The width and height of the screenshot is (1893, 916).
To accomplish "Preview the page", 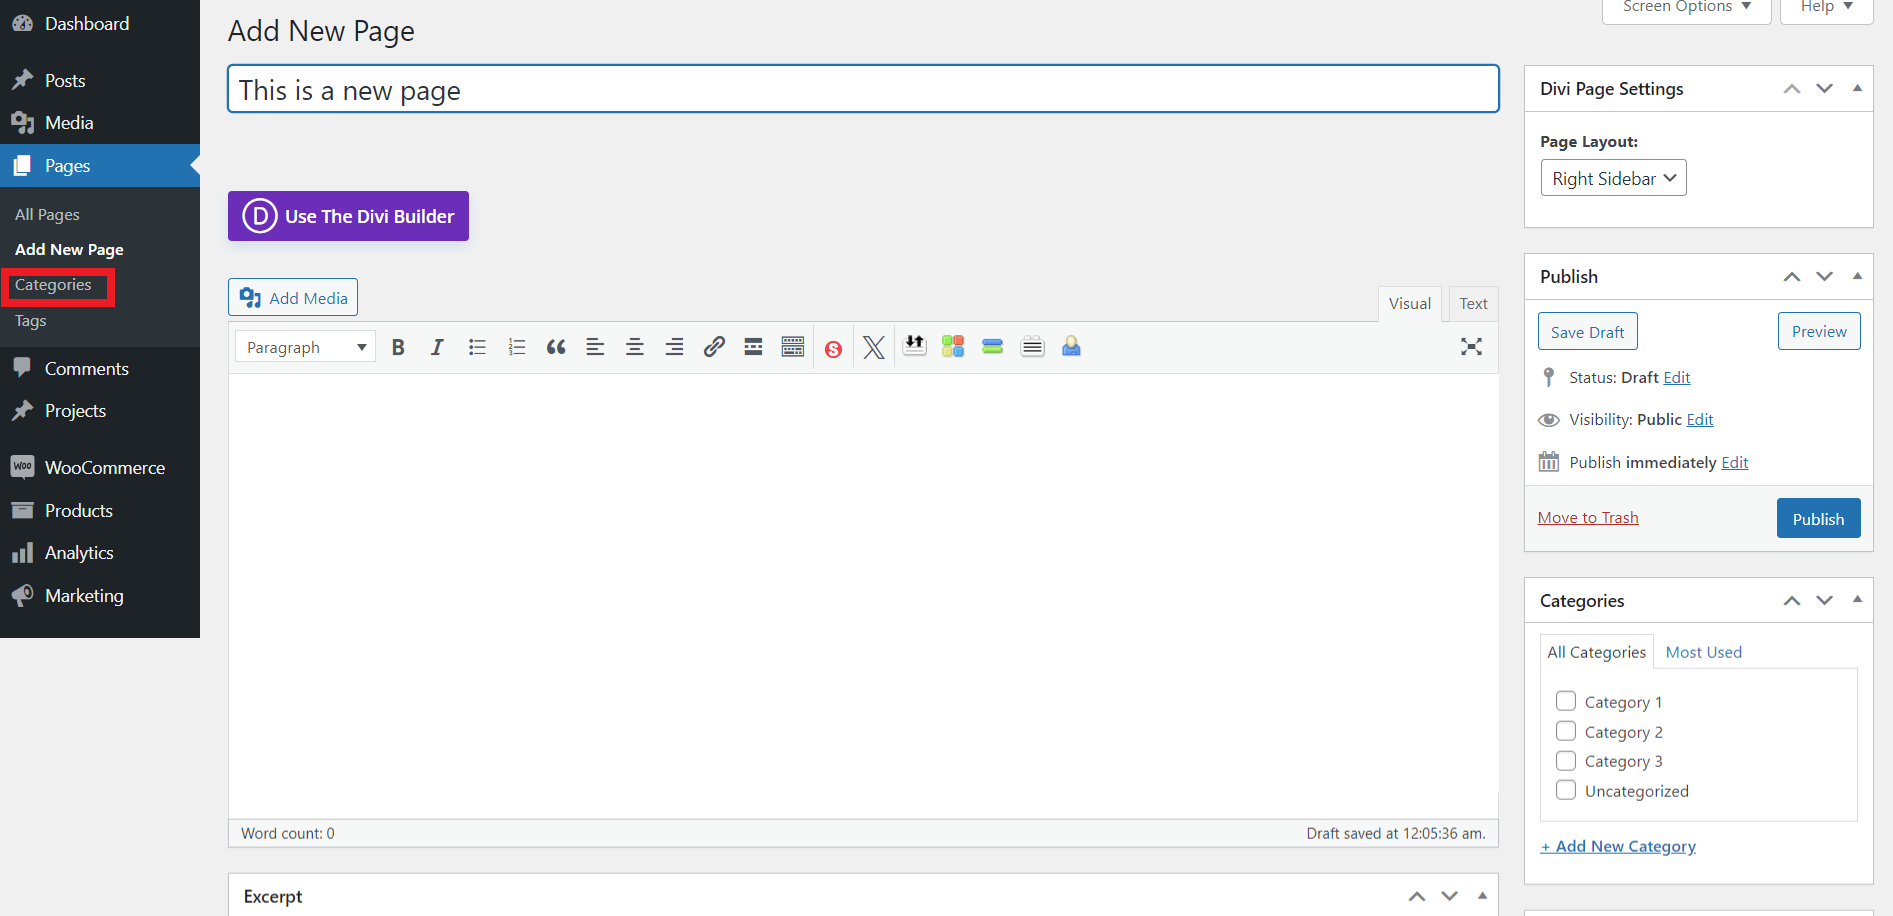I will pos(1819,331).
